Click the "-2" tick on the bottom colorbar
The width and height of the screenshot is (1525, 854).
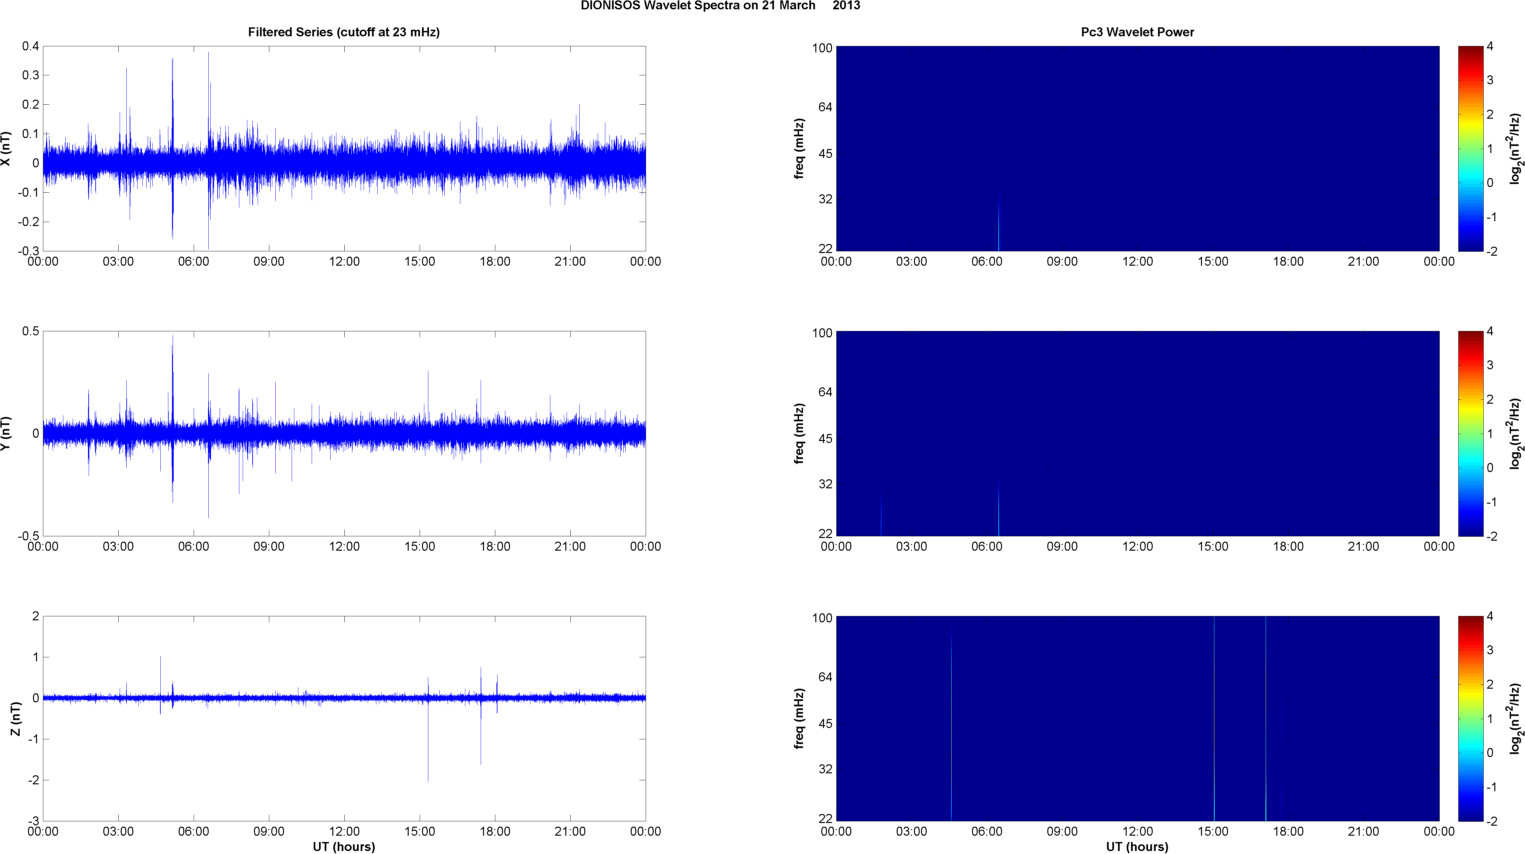tap(1491, 821)
